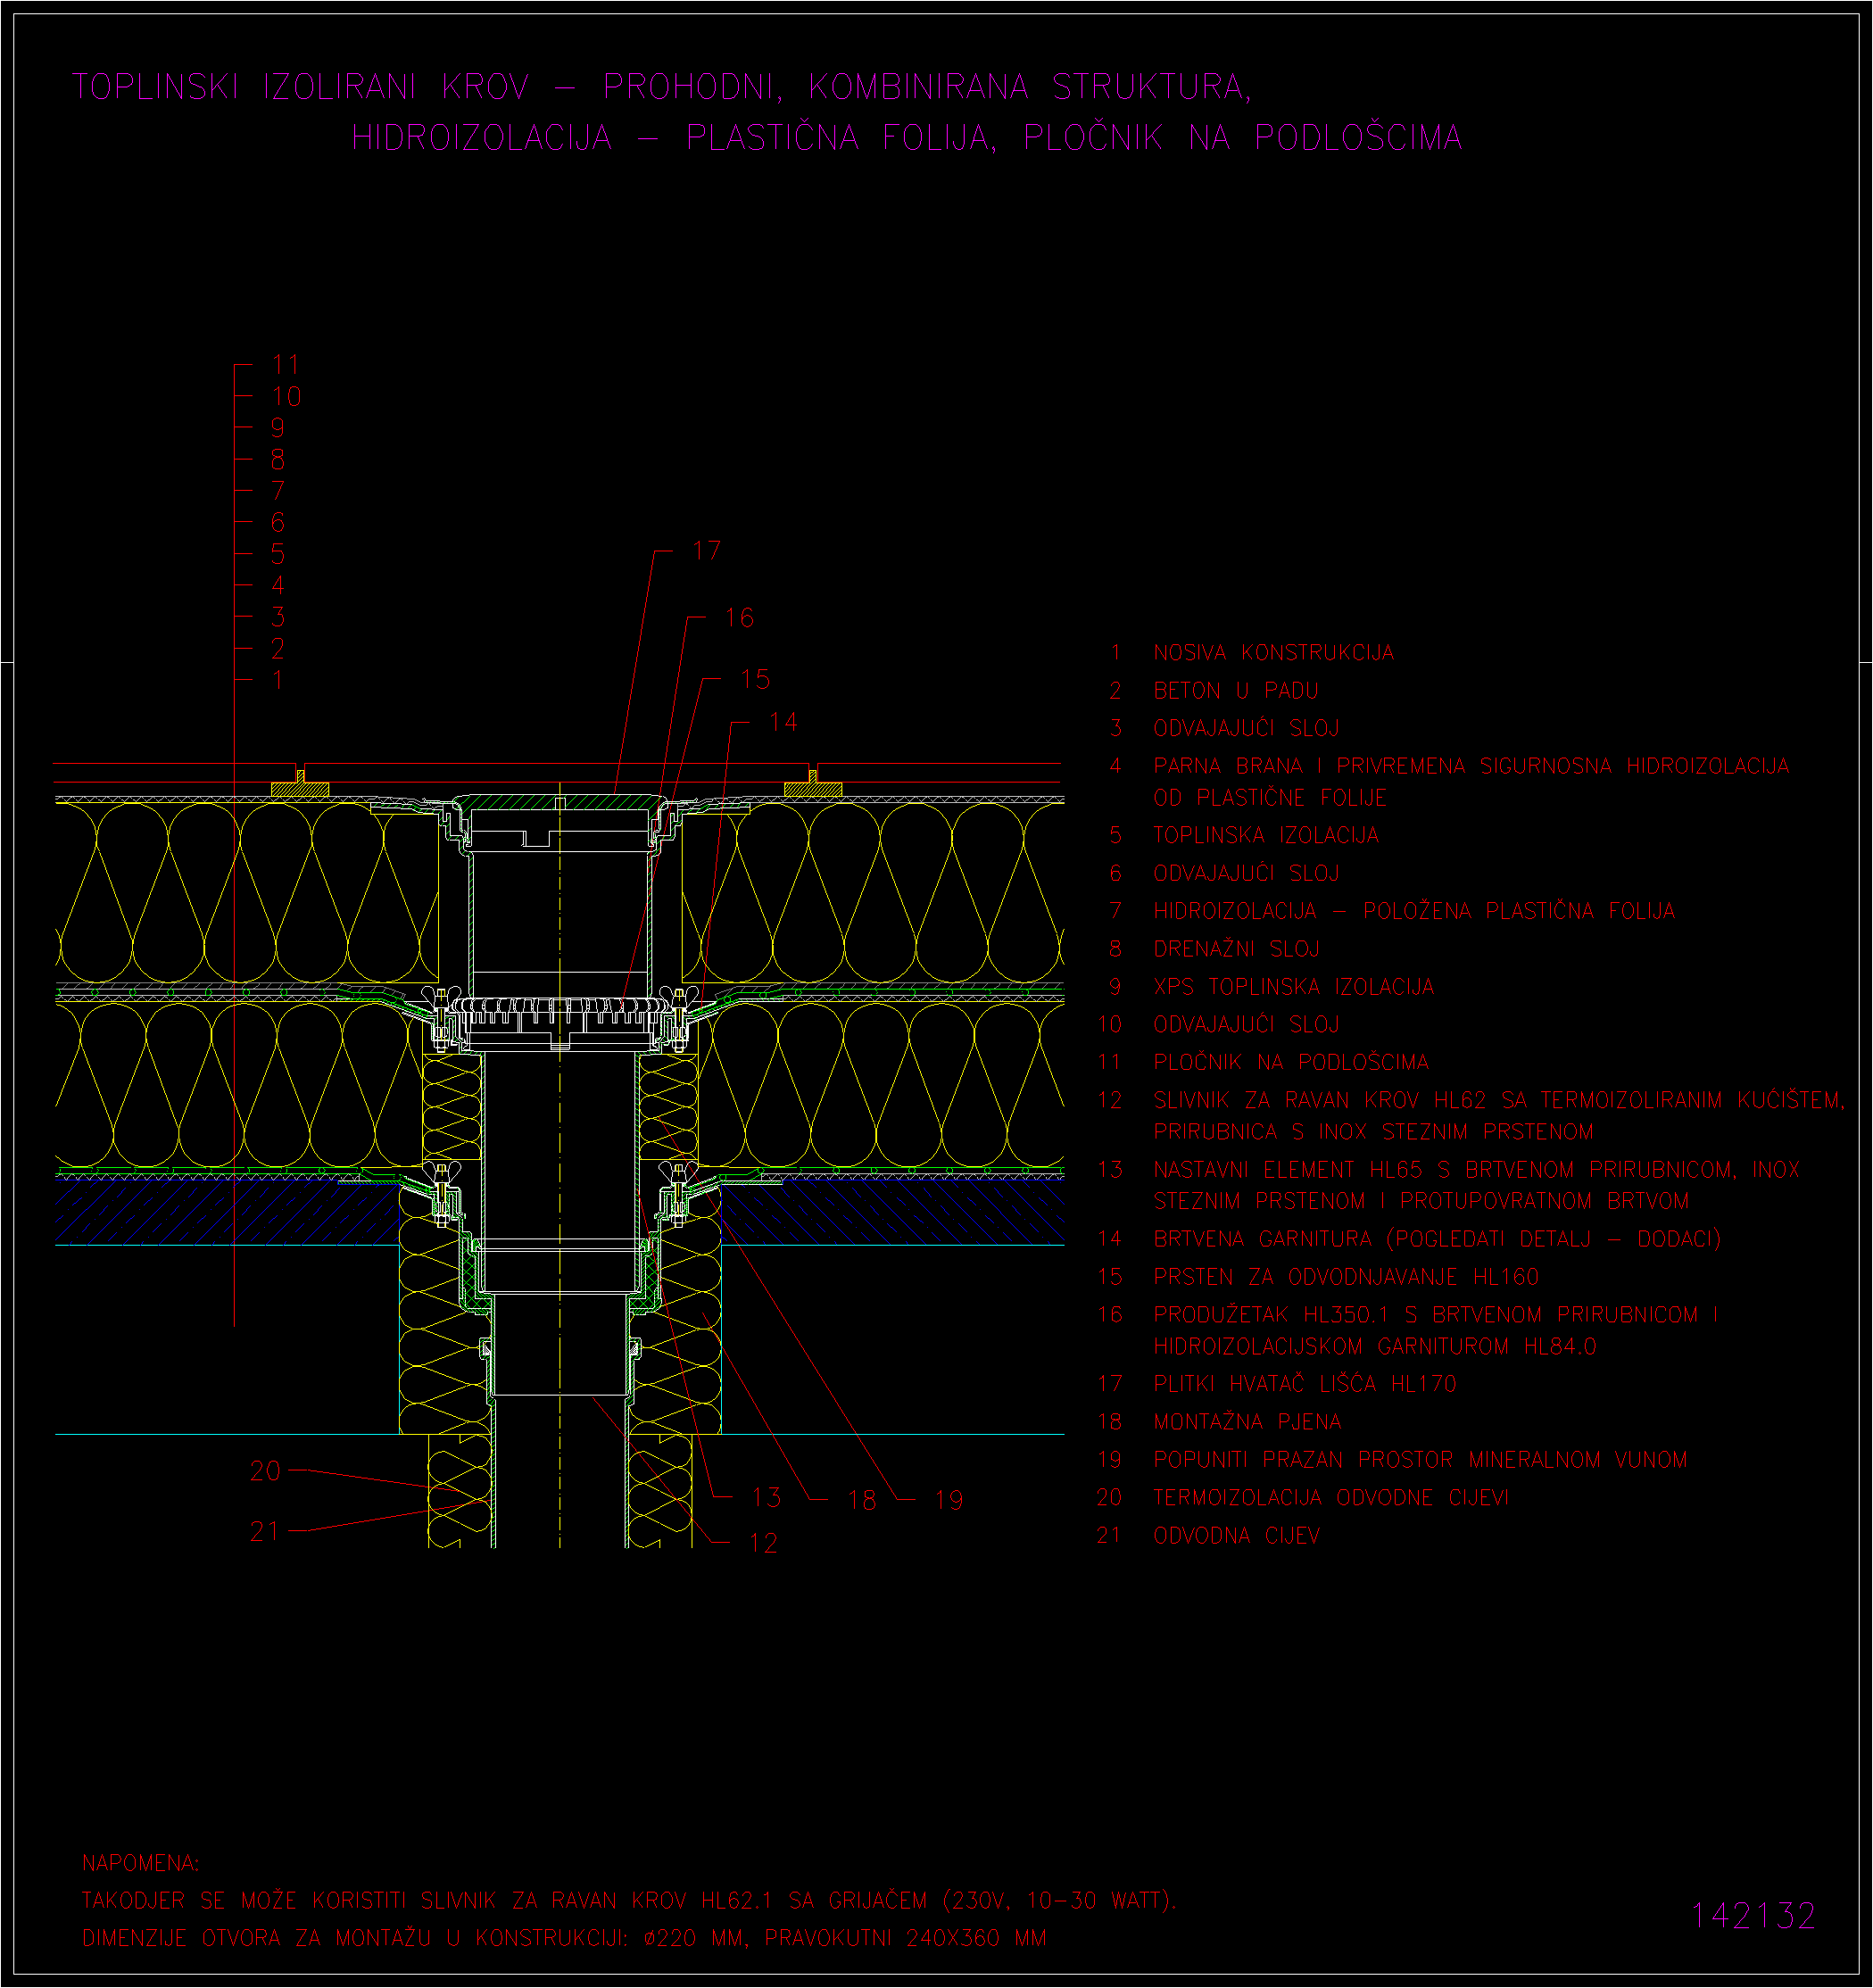Click legend entry 'TOPLINSKA IZOLACIJA' numbered 5
1873x1988 pixels.
click(1266, 835)
